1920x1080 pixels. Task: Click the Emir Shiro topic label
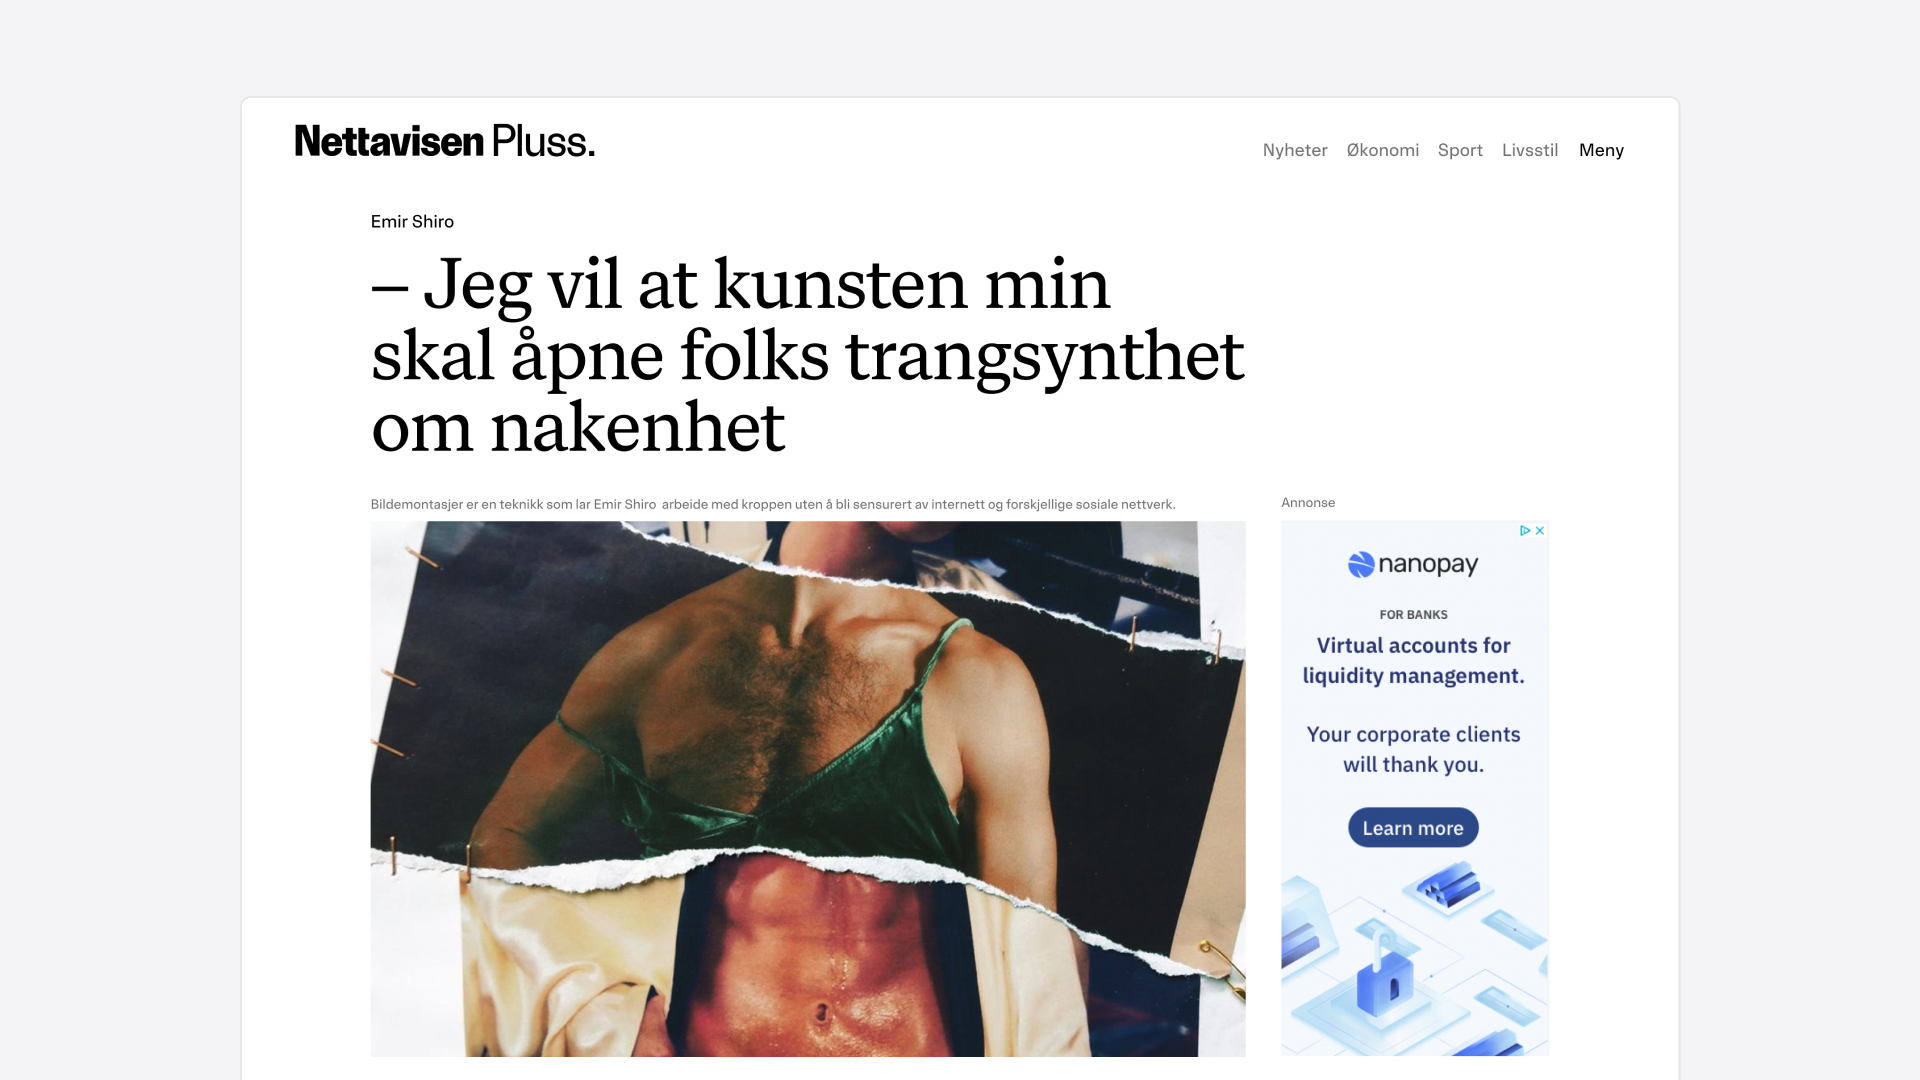tap(412, 222)
